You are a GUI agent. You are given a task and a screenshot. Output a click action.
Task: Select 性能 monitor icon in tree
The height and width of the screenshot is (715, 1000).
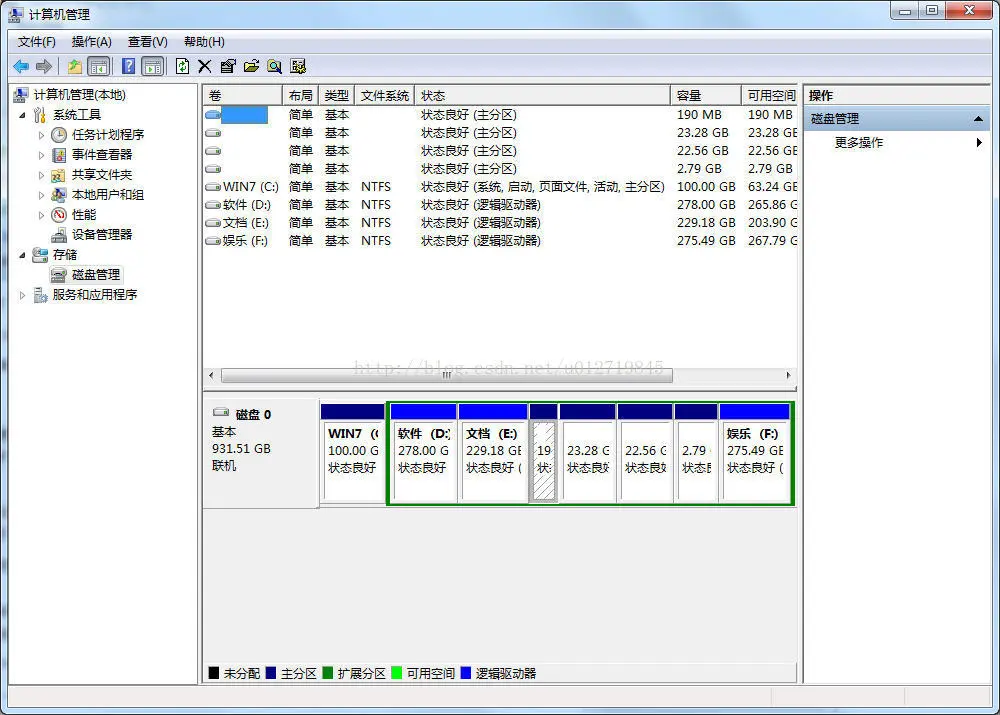pyautogui.click(x=59, y=215)
